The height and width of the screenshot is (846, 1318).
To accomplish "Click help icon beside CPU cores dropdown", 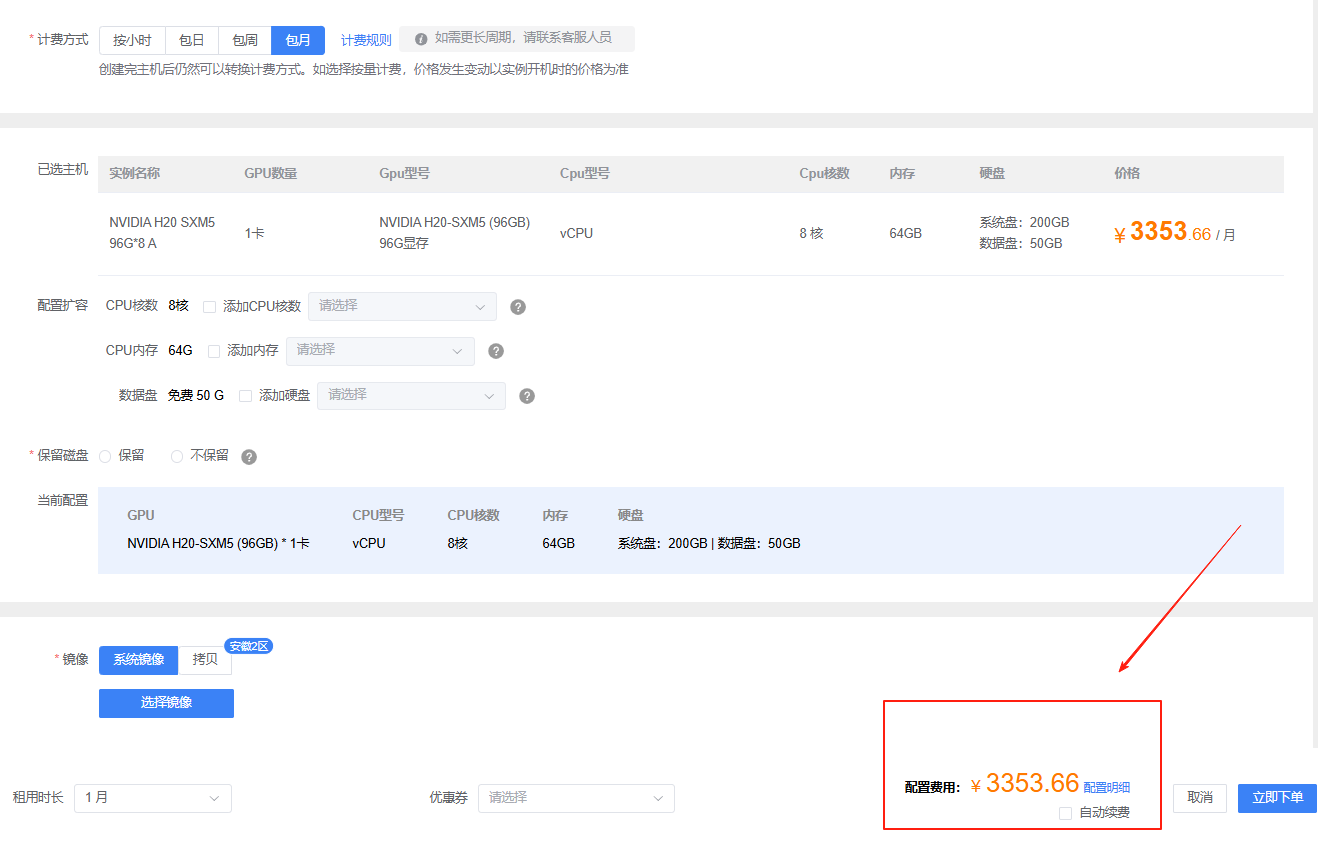I will click(x=518, y=307).
